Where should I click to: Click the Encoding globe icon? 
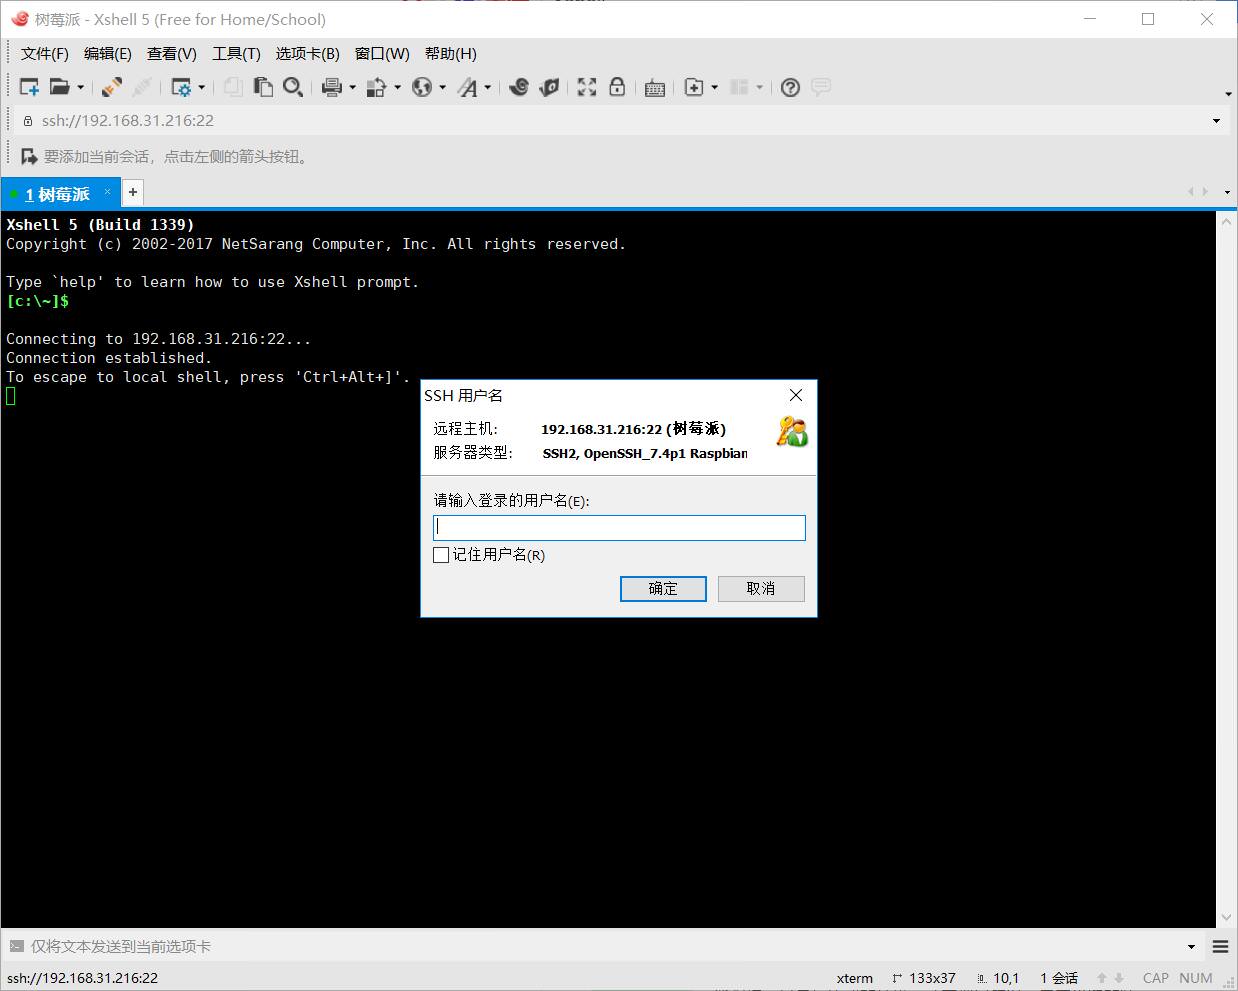(x=422, y=87)
